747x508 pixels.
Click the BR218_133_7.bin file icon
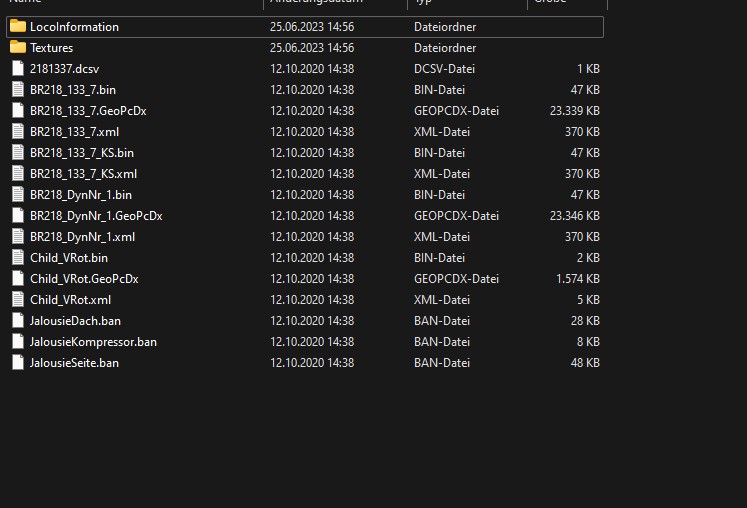tap(18, 90)
